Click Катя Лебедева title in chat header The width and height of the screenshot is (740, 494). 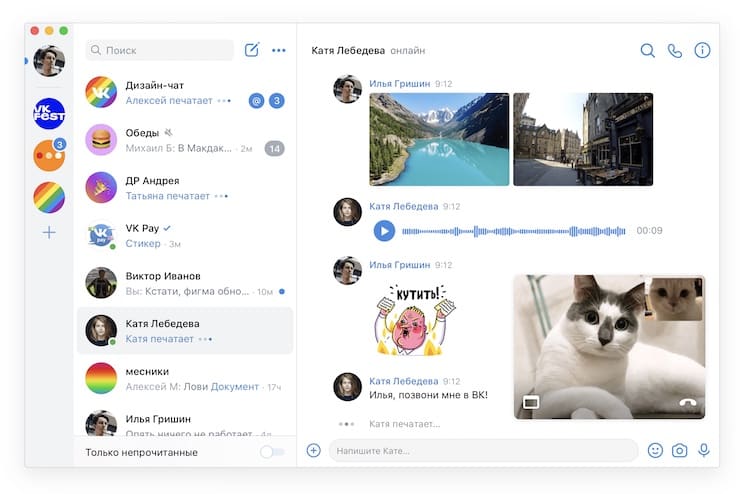click(348, 50)
